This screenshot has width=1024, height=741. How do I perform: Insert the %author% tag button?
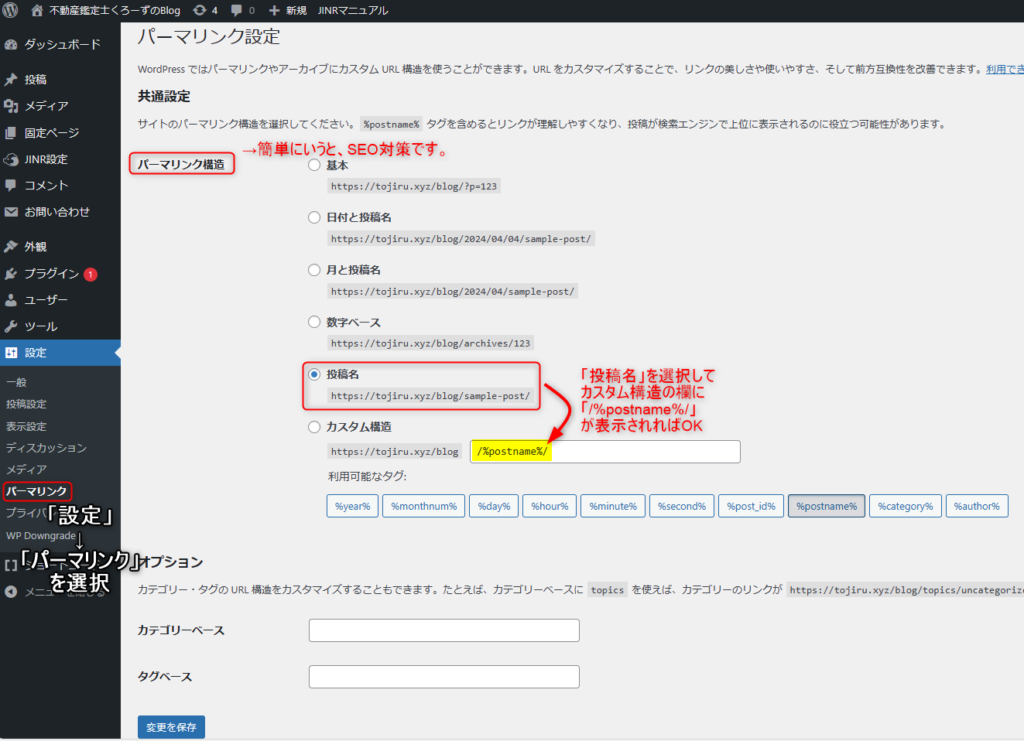pyautogui.click(x=977, y=506)
